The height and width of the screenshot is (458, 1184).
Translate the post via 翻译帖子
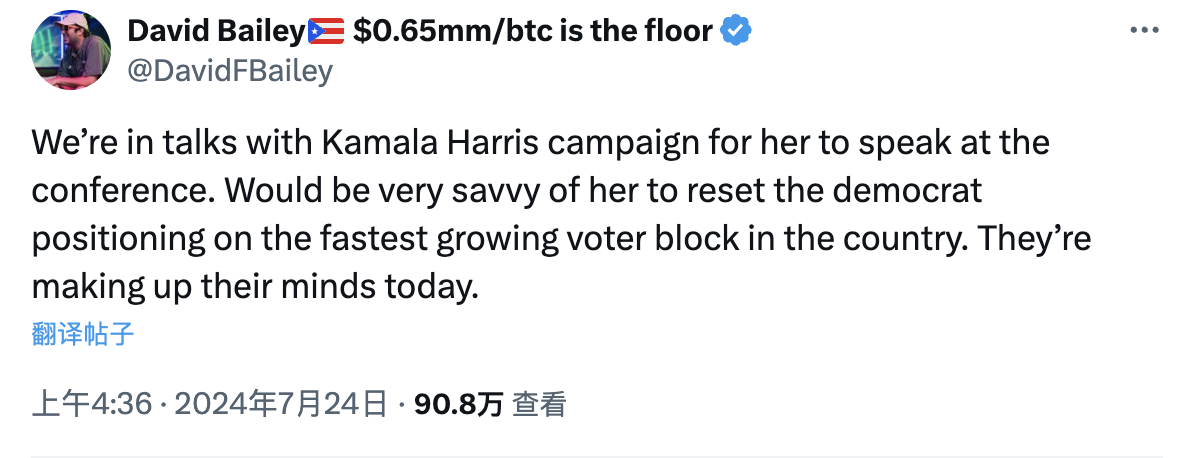click(83, 334)
